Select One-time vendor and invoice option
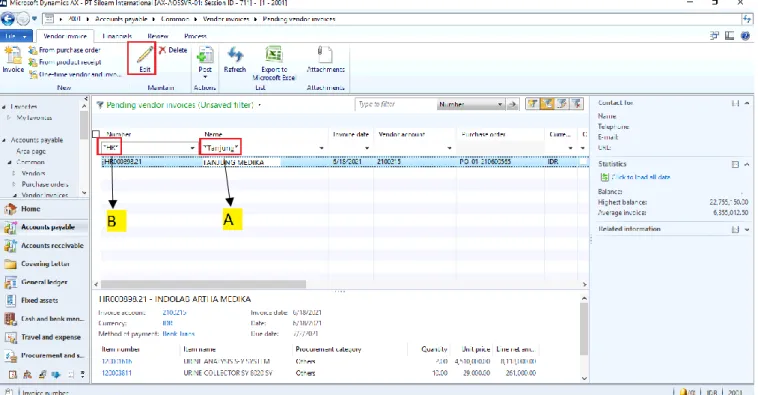This screenshot has height=395, width=758. pyautogui.click(x=74, y=74)
